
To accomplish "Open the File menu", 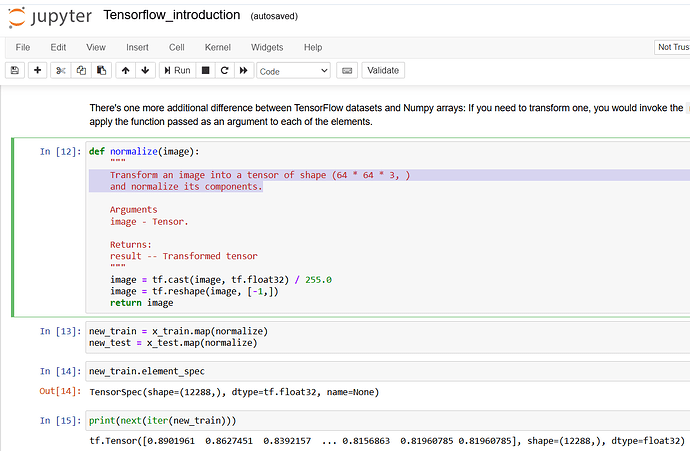I will click(23, 47).
